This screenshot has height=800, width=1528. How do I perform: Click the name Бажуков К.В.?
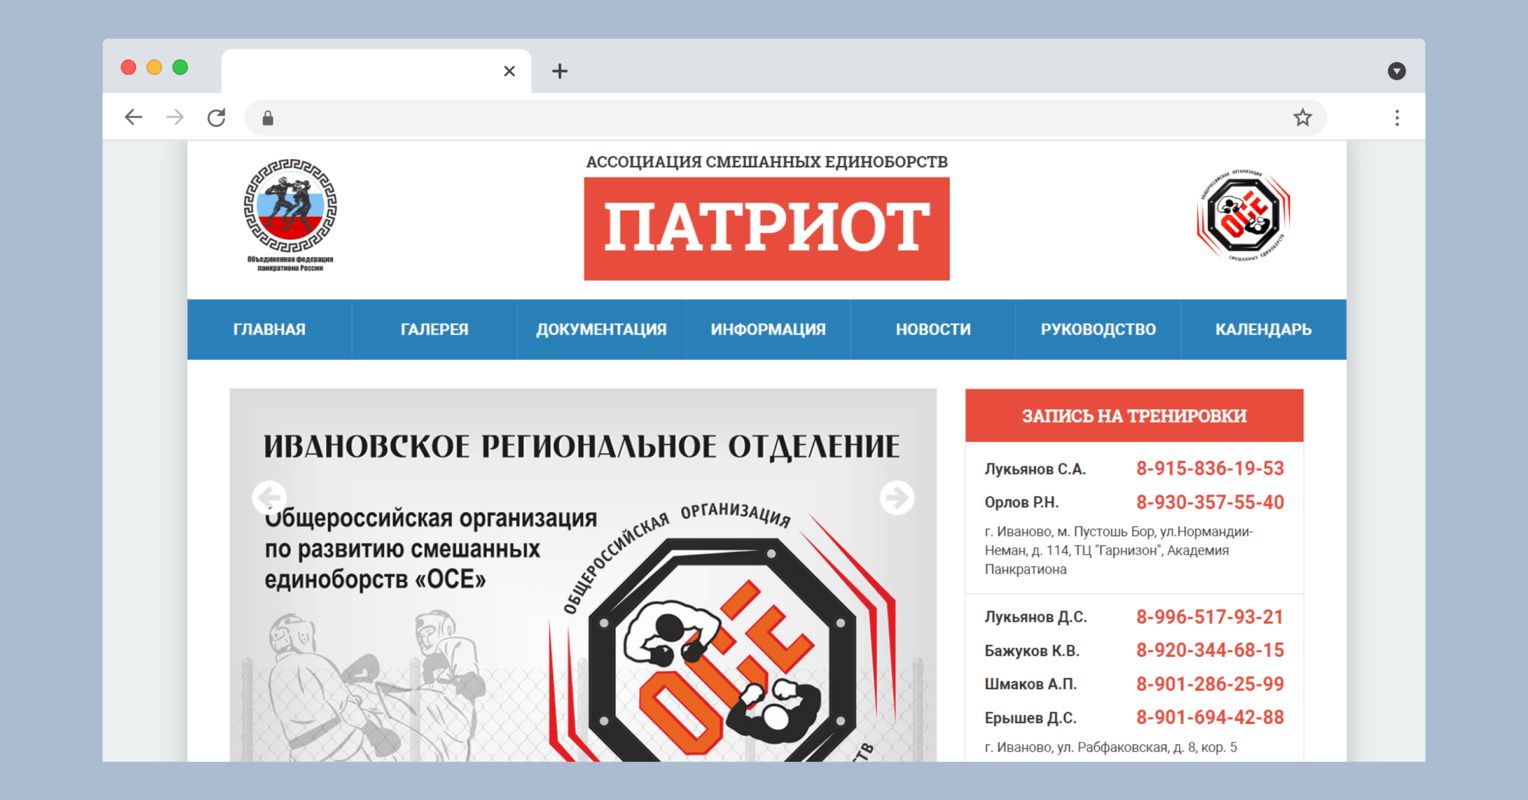(x=1032, y=651)
